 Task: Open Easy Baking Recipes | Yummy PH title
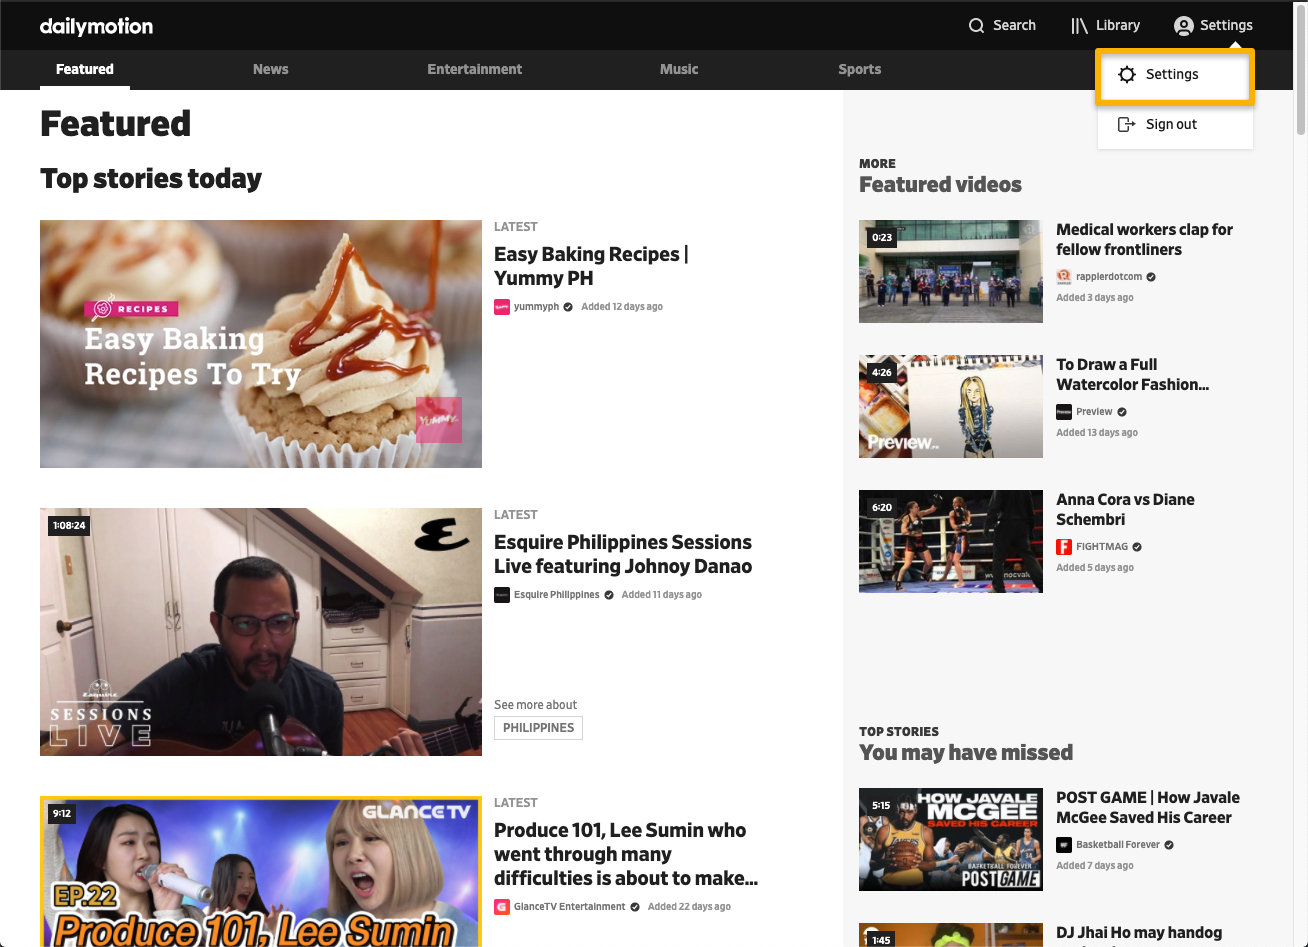click(591, 266)
